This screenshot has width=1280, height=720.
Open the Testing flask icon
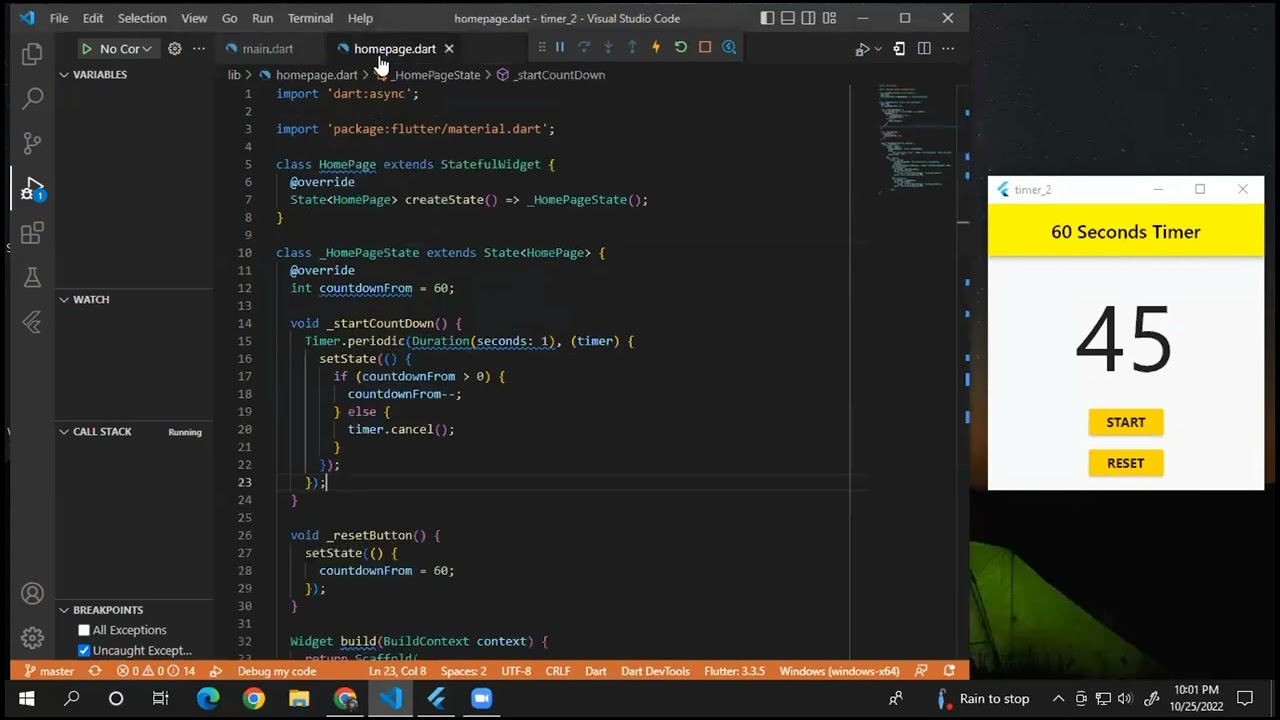click(x=32, y=277)
